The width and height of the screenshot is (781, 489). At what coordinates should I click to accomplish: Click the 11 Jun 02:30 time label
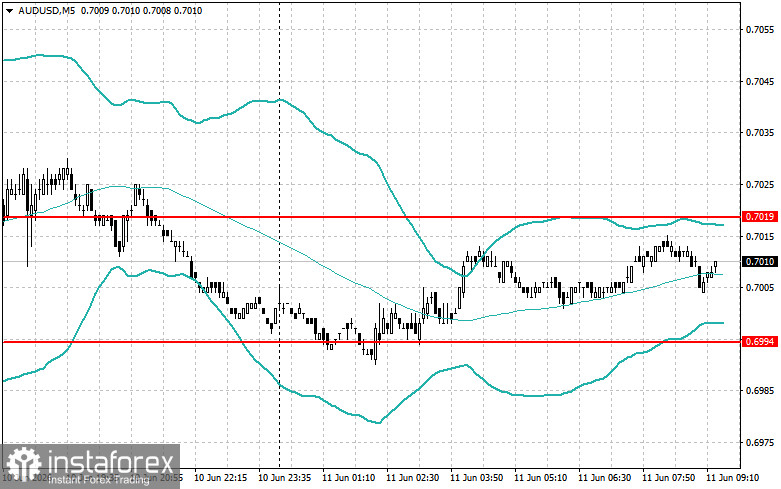412,478
